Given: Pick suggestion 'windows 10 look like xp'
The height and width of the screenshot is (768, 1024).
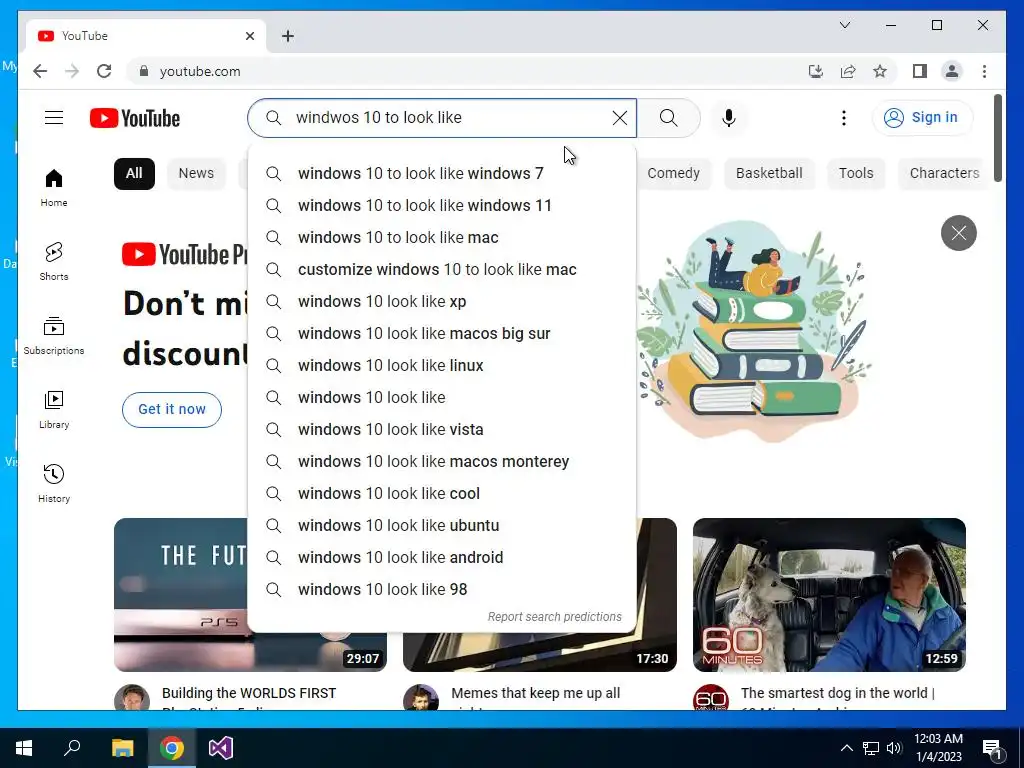Looking at the screenshot, I should pos(442,301).
